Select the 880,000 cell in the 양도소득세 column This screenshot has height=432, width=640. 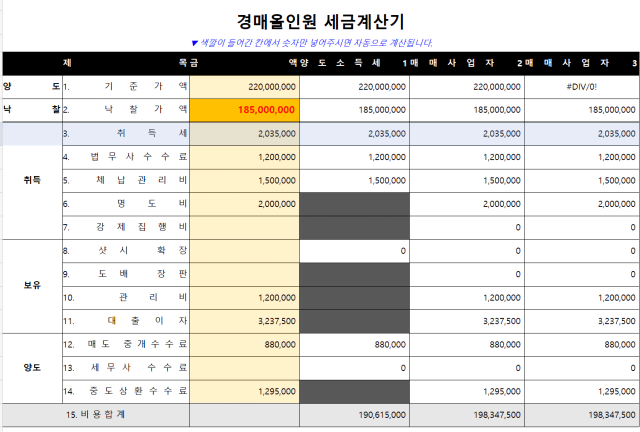(354, 345)
